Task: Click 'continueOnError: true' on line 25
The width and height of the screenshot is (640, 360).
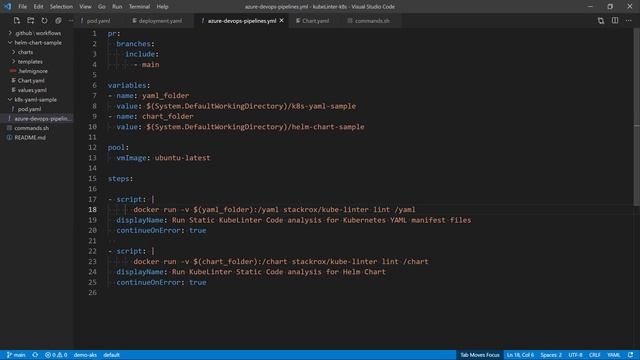Action: point(161,282)
